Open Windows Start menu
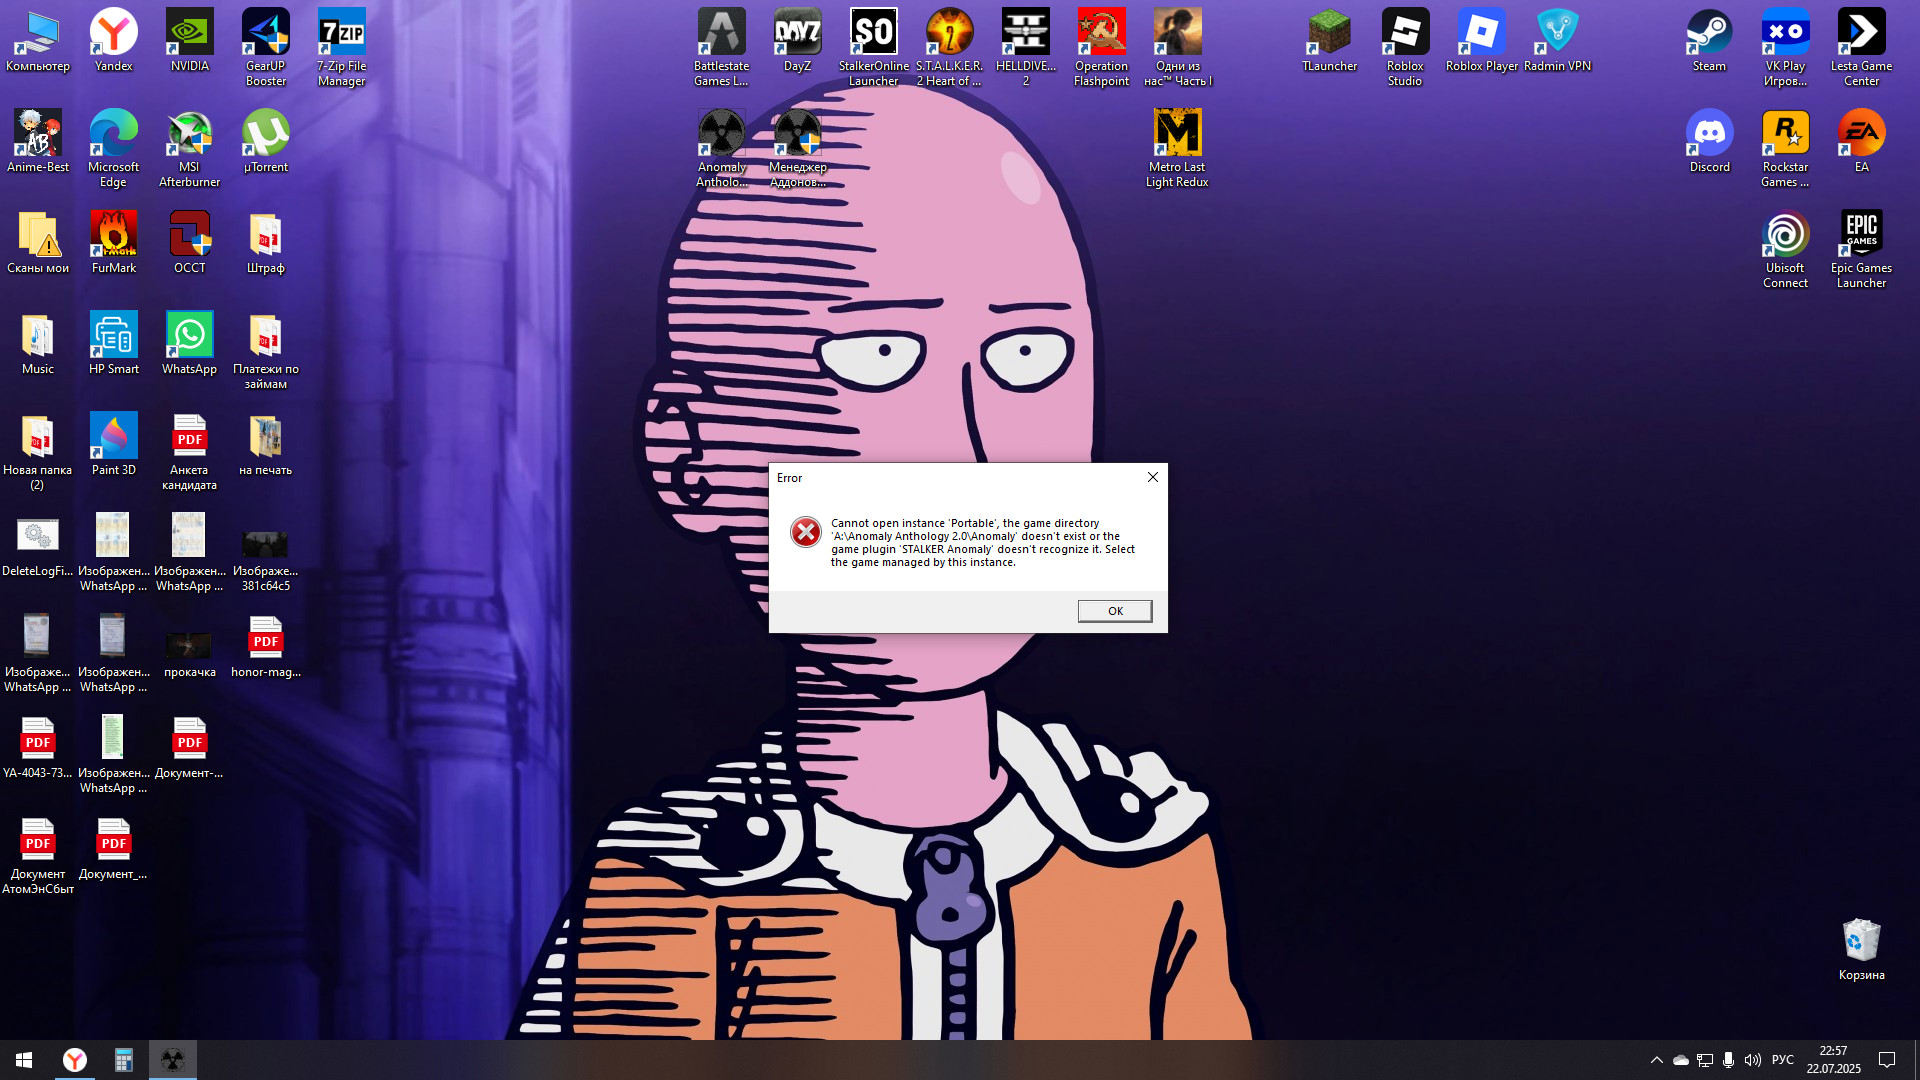 pos(24,1060)
